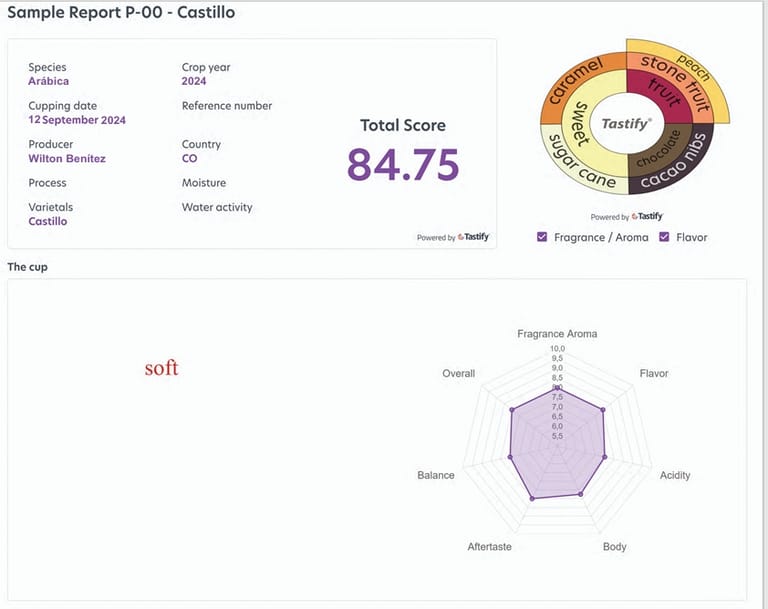Viewport: 768px width, 609px height.
Task: Open the Powered by Tastify link under the wheel
Action: (x=627, y=216)
